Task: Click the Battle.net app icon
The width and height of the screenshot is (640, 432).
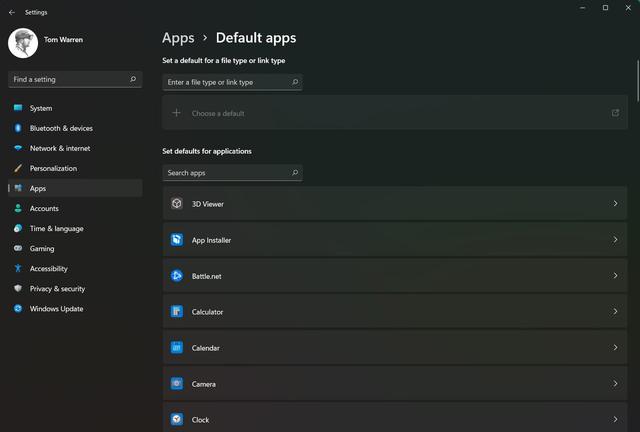Action: pyautogui.click(x=176, y=275)
